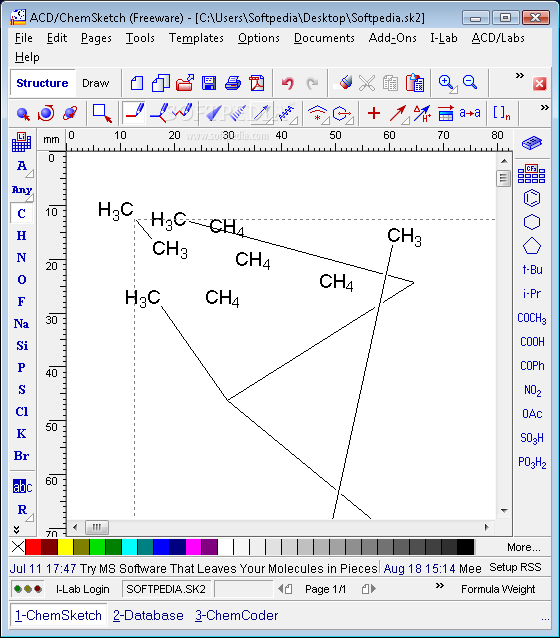Select the Draw Normal bond pencil tool
Screen dimensions: 560x638
(134, 113)
